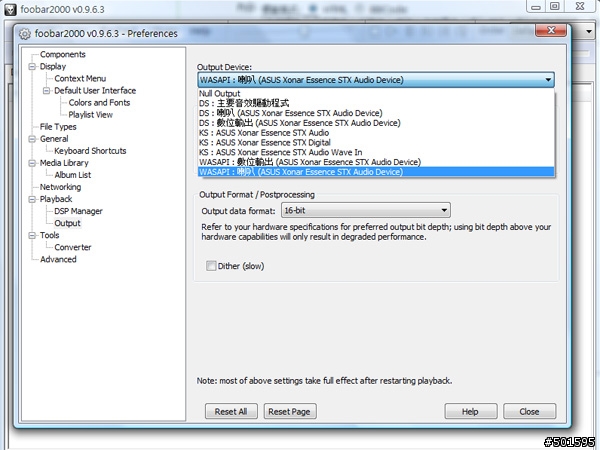The width and height of the screenshot is (600, 450).
Task: Open Colors and Fonts page
Action: click(99, 103)
